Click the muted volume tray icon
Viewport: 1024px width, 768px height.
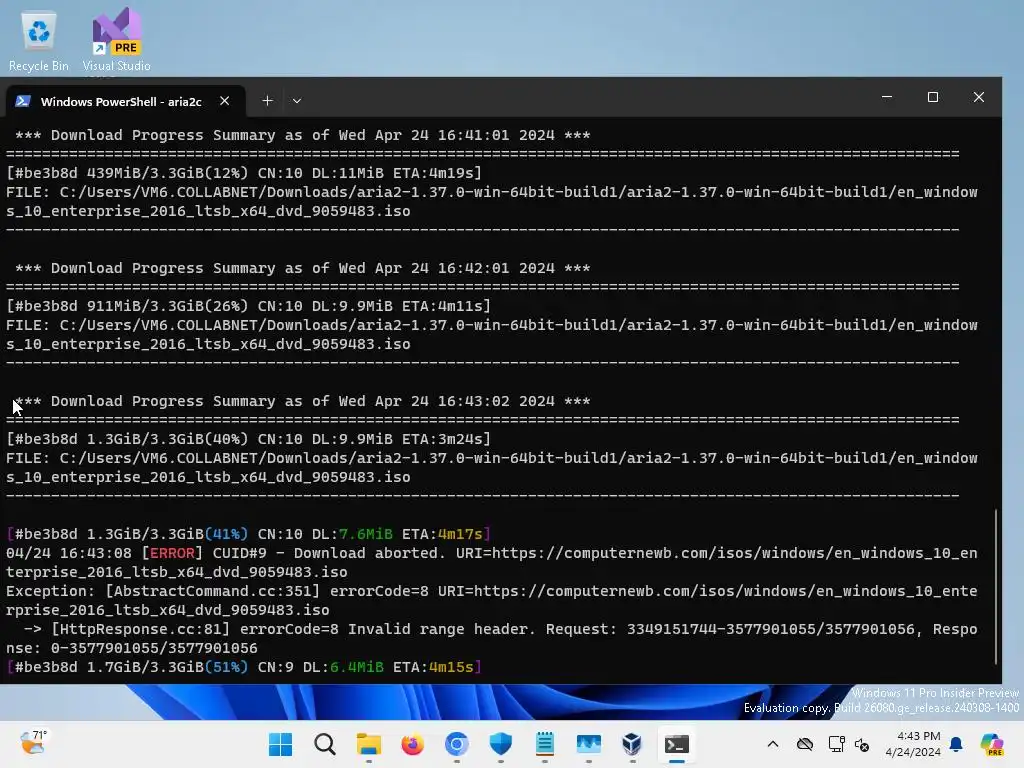pos(862,744)
